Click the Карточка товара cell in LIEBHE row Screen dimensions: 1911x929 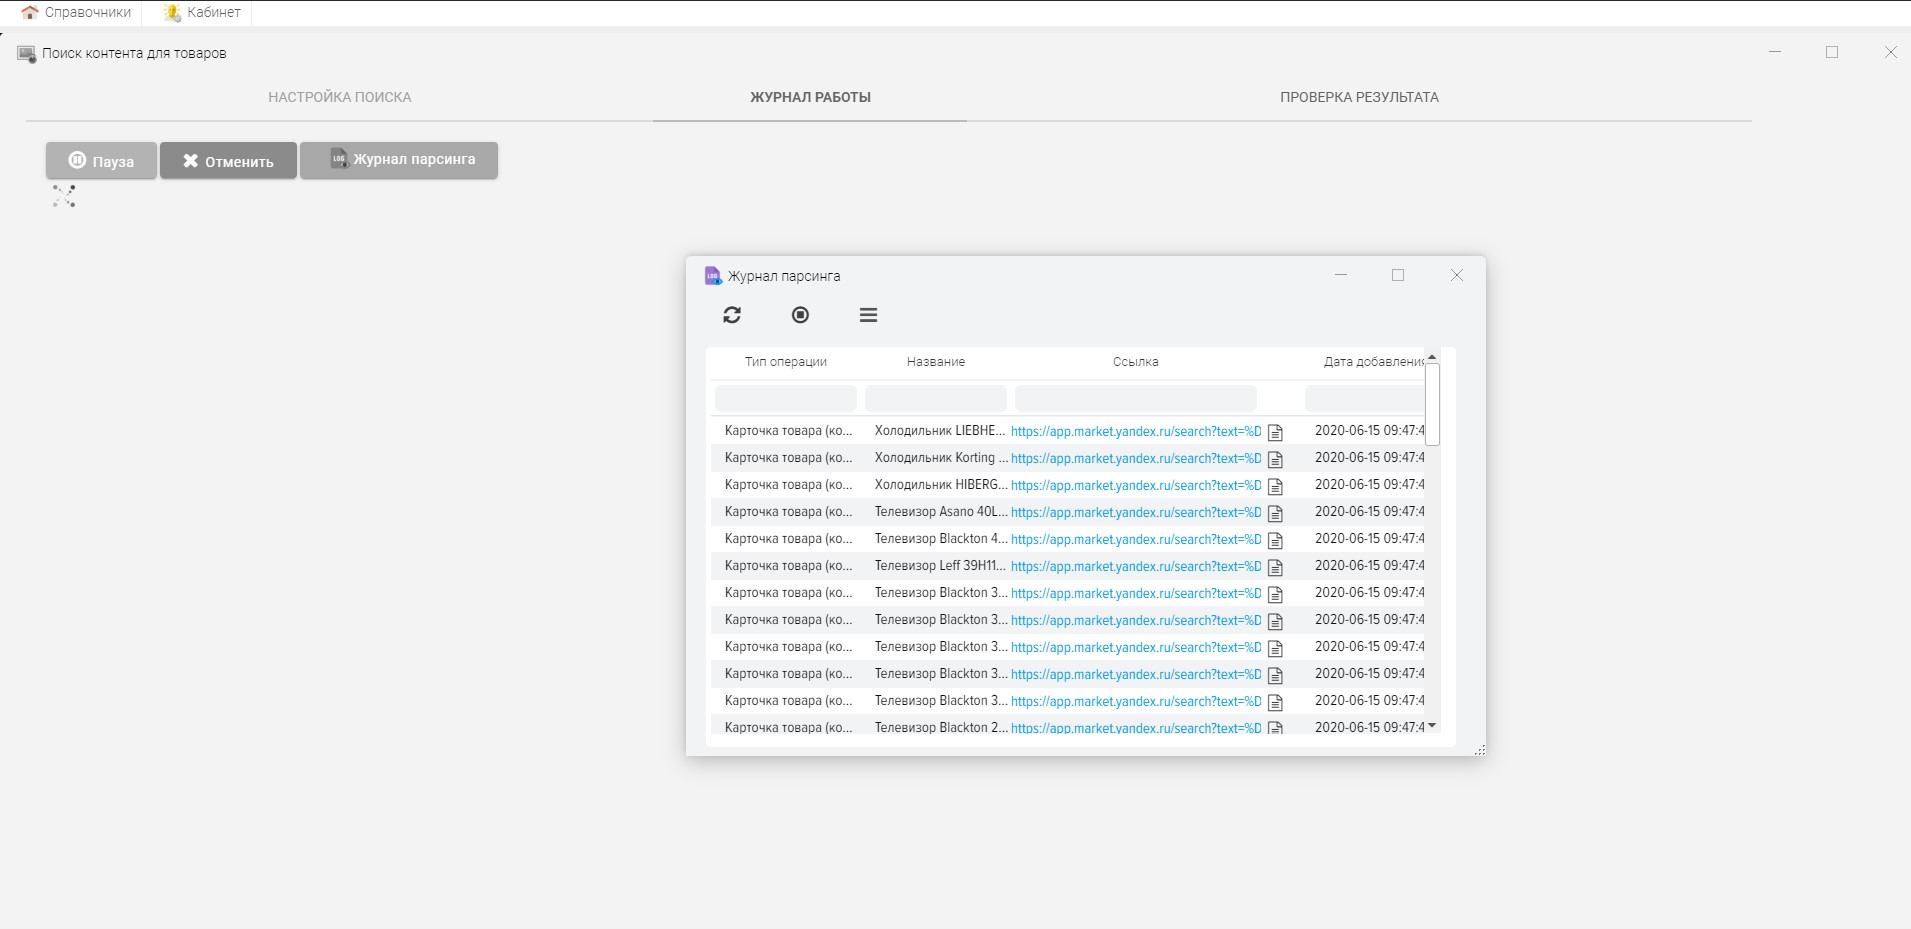pyautogui.click(x=788, y=431)
